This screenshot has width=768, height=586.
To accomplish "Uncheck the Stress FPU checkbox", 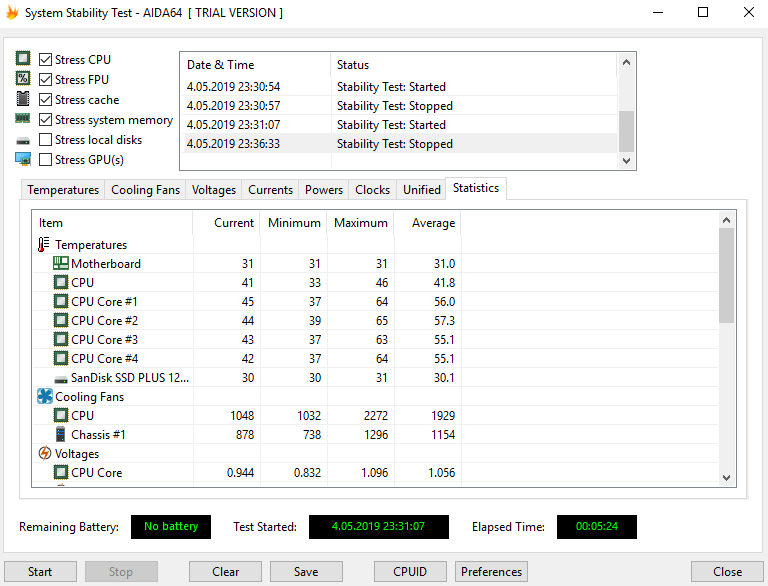I will click(x=45, y=79).
